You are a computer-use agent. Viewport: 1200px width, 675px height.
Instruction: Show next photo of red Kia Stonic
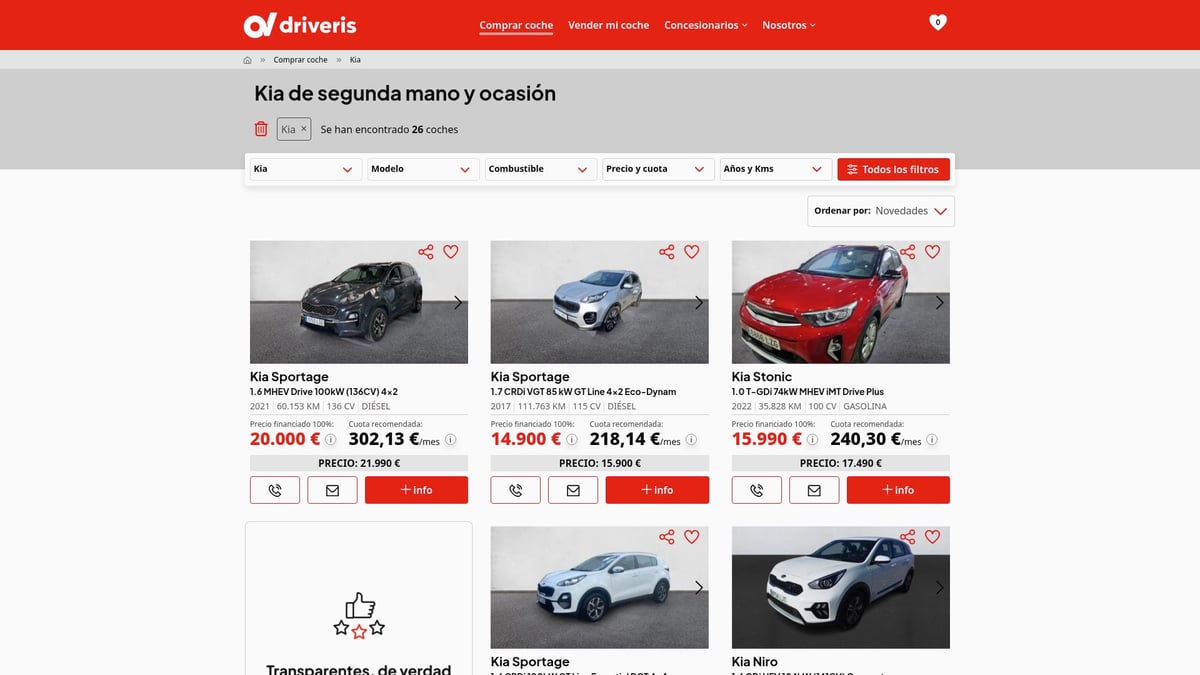pos(939,302)
